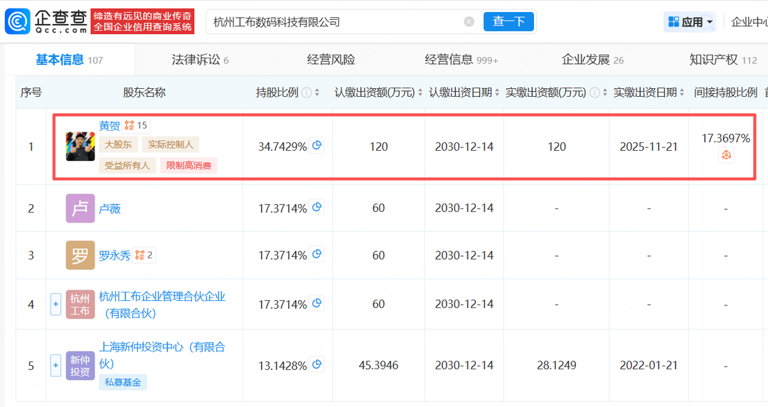
Task: Select the 2025-11-21 date cell
Action: pos(648,147)
